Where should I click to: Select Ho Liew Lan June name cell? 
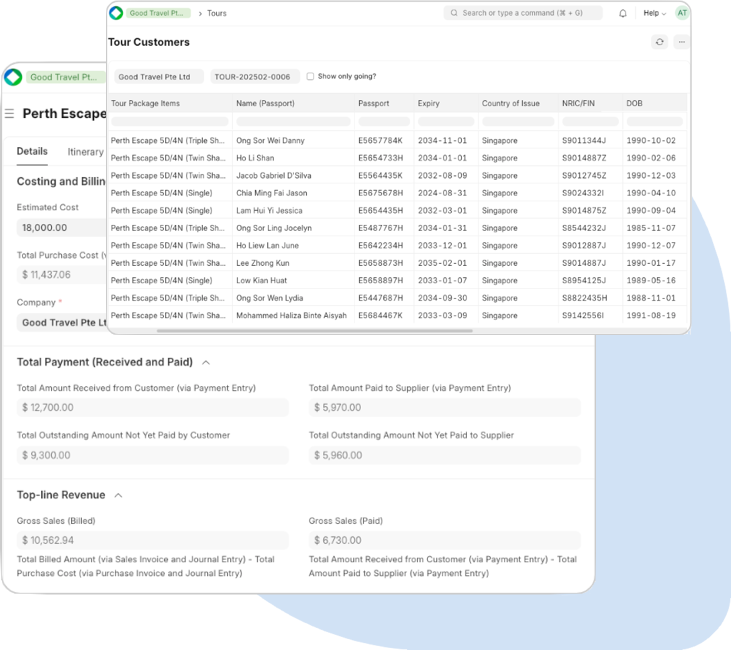293,245
